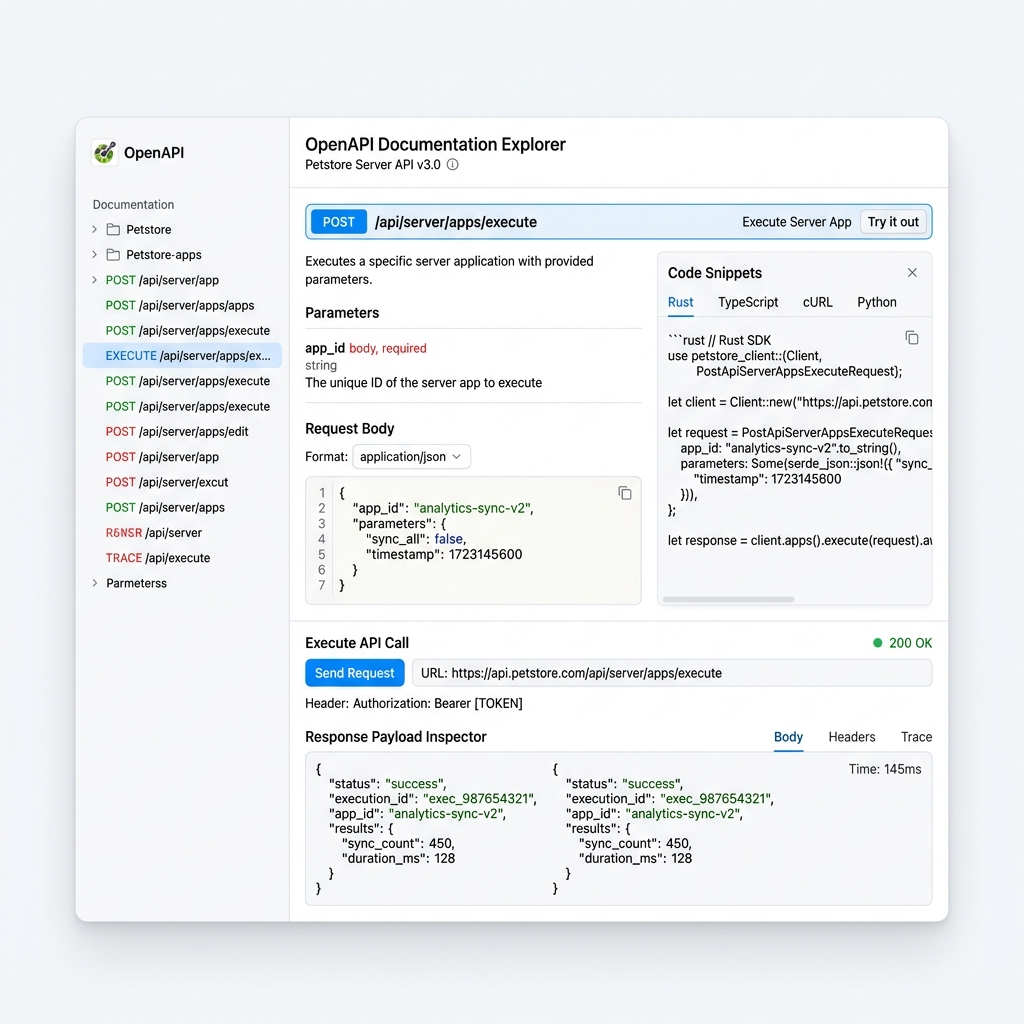Expand the Petstore-apps tree folder

point(95,255)
